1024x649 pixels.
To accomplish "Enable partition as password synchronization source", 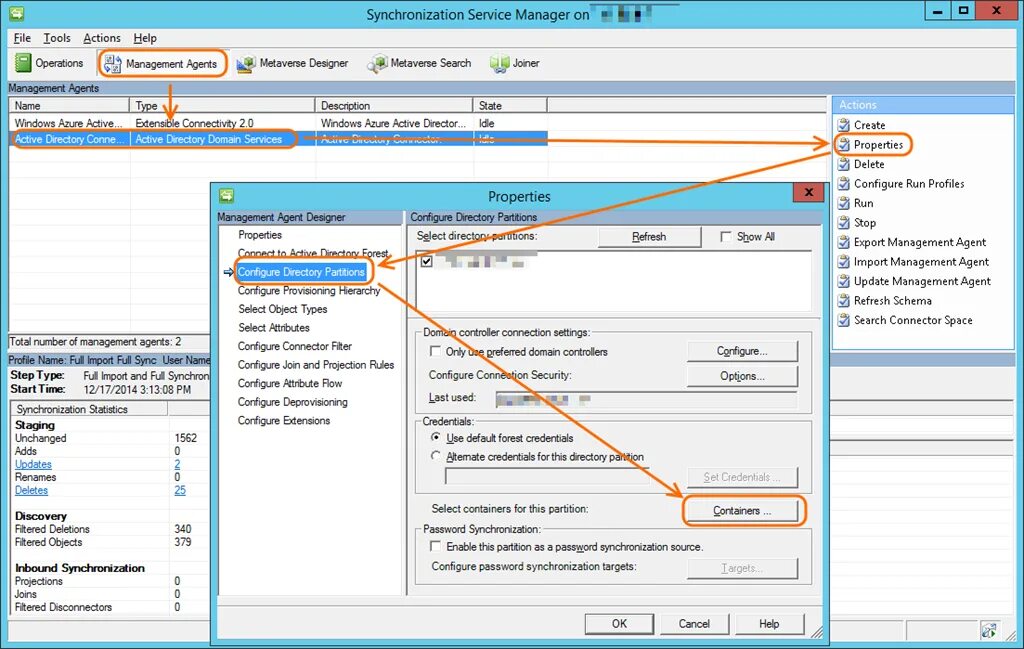I will [435, 546].
